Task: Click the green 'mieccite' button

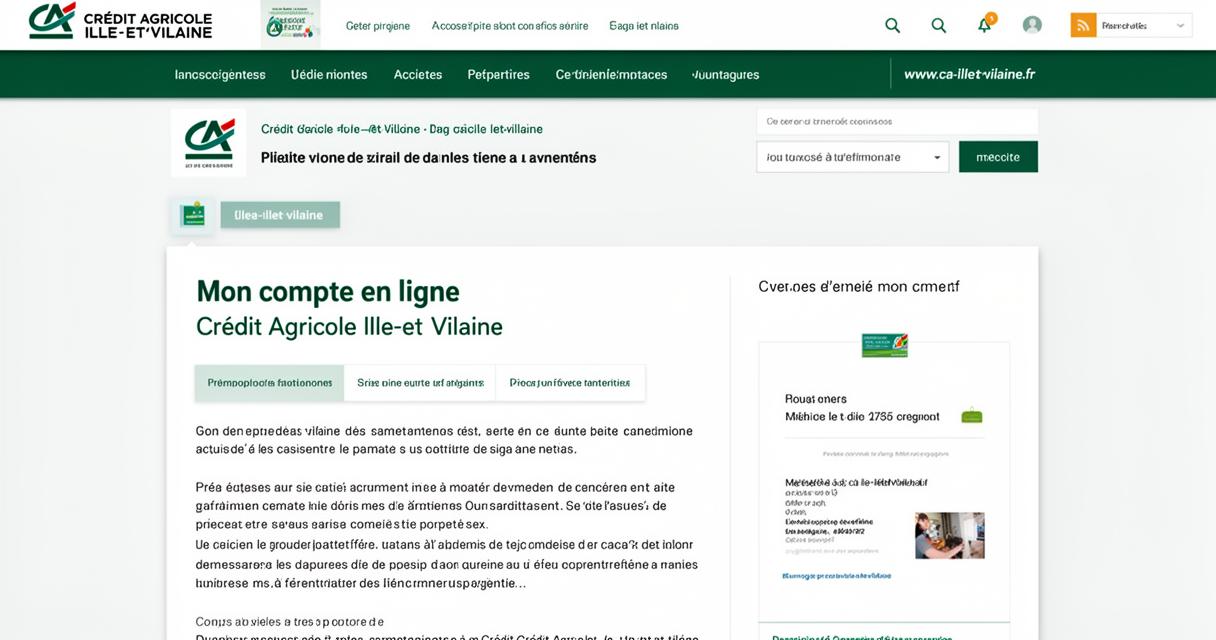Action: pyautogui.click(x=998, y=157)
